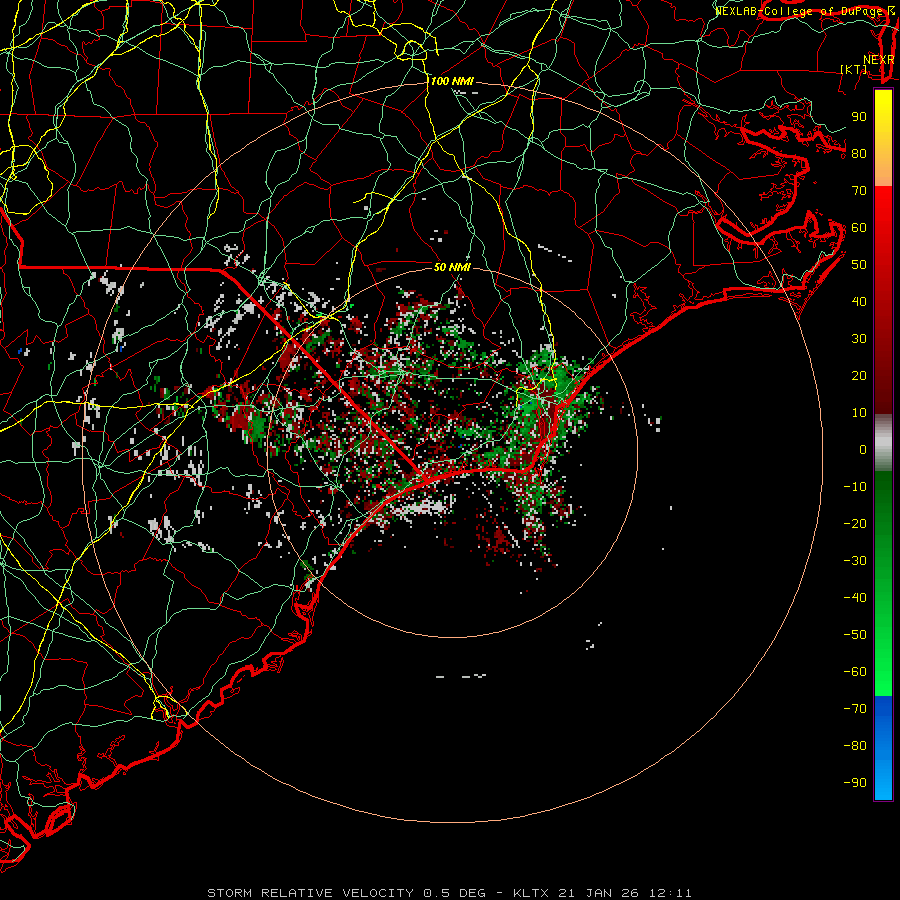Select the -80 value on the velocity scale
This screenshot has width=900, height=900.
(x=855, y=746)
